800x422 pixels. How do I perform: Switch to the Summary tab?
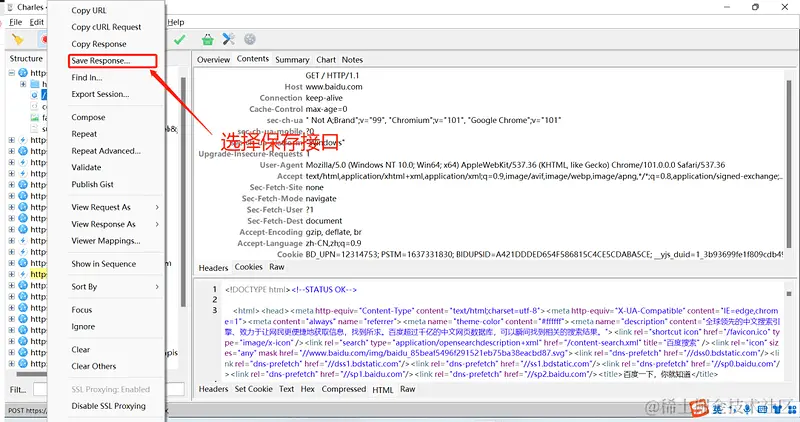click(292, 60)
